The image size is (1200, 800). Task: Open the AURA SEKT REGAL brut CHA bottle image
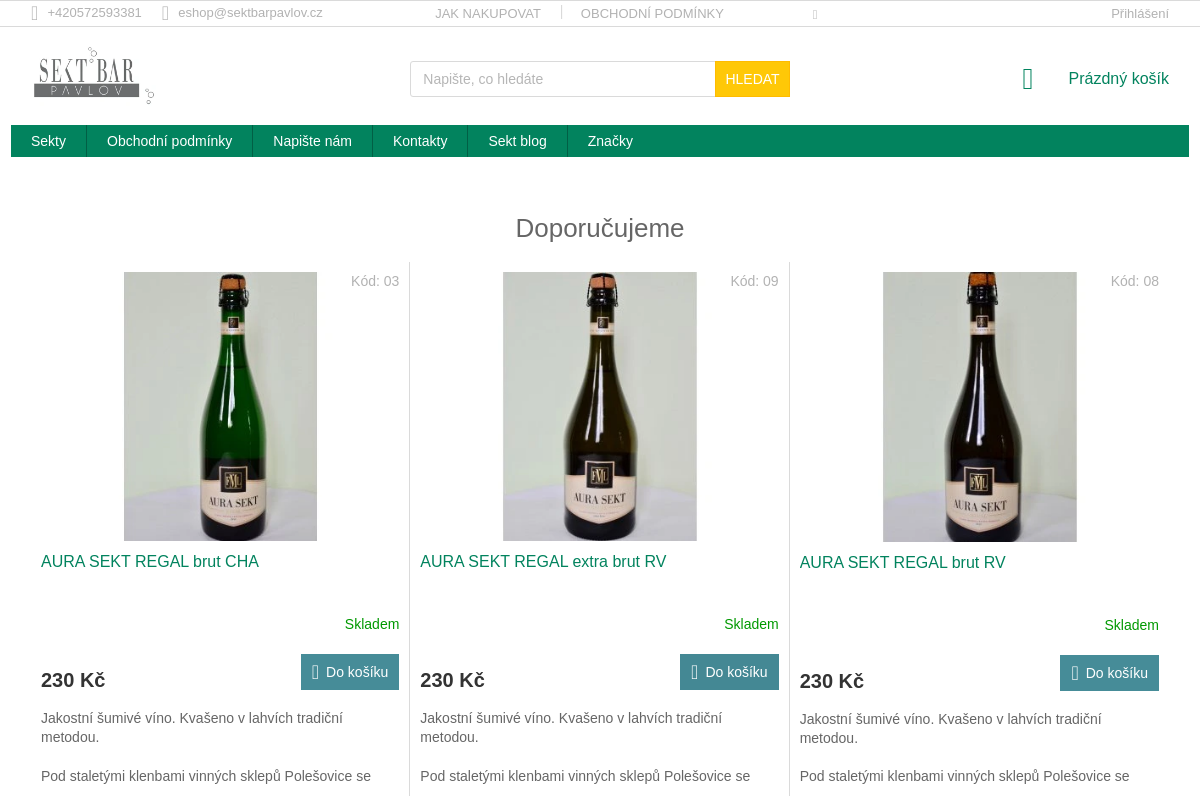(220, 406)
